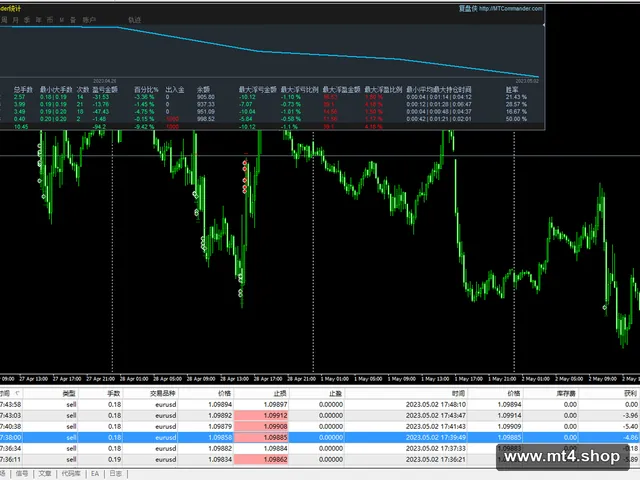Select the trade closed at 2023.05.02 17:43:47
Screen dimensions: 640x480
point(320,416)
